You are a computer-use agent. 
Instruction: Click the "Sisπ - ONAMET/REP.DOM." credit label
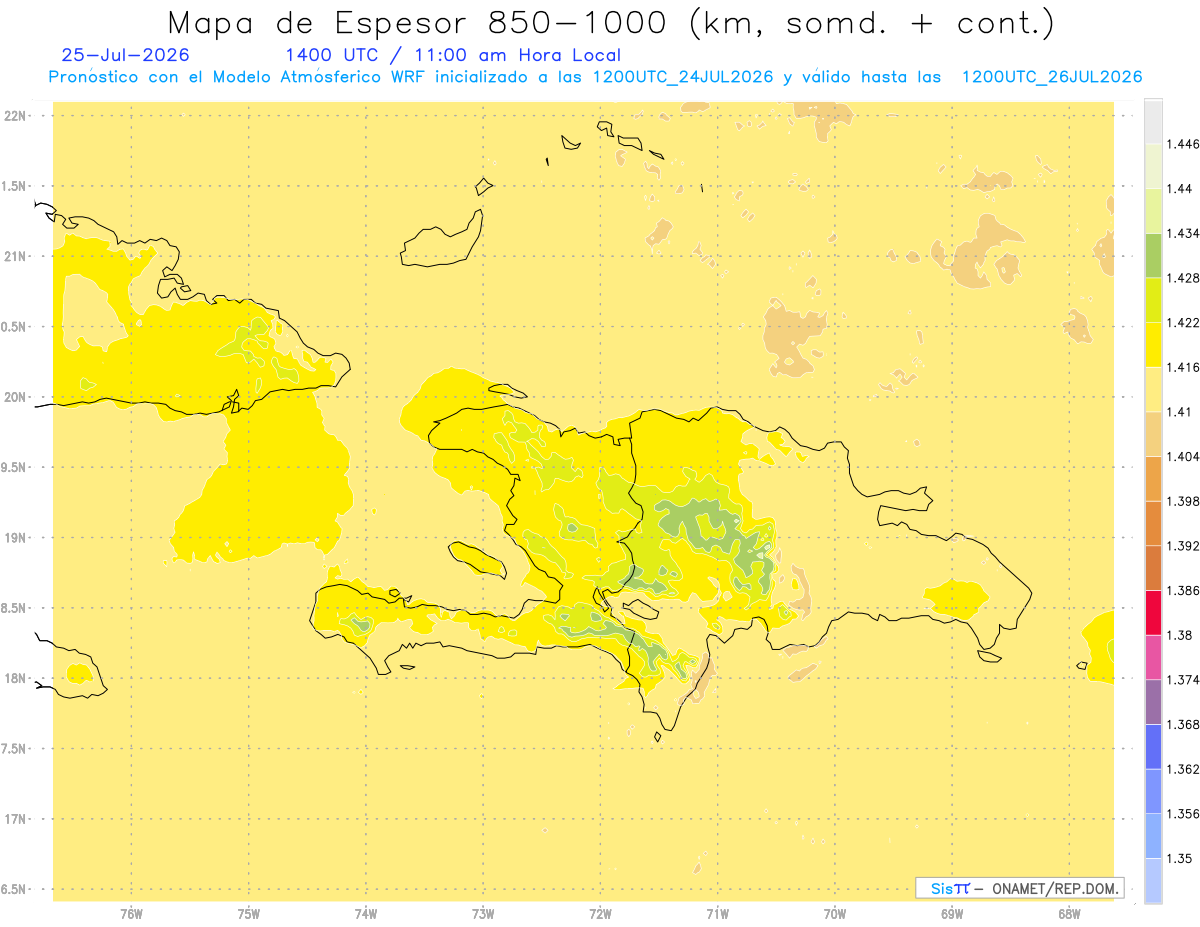click(x=1020, y=888)
